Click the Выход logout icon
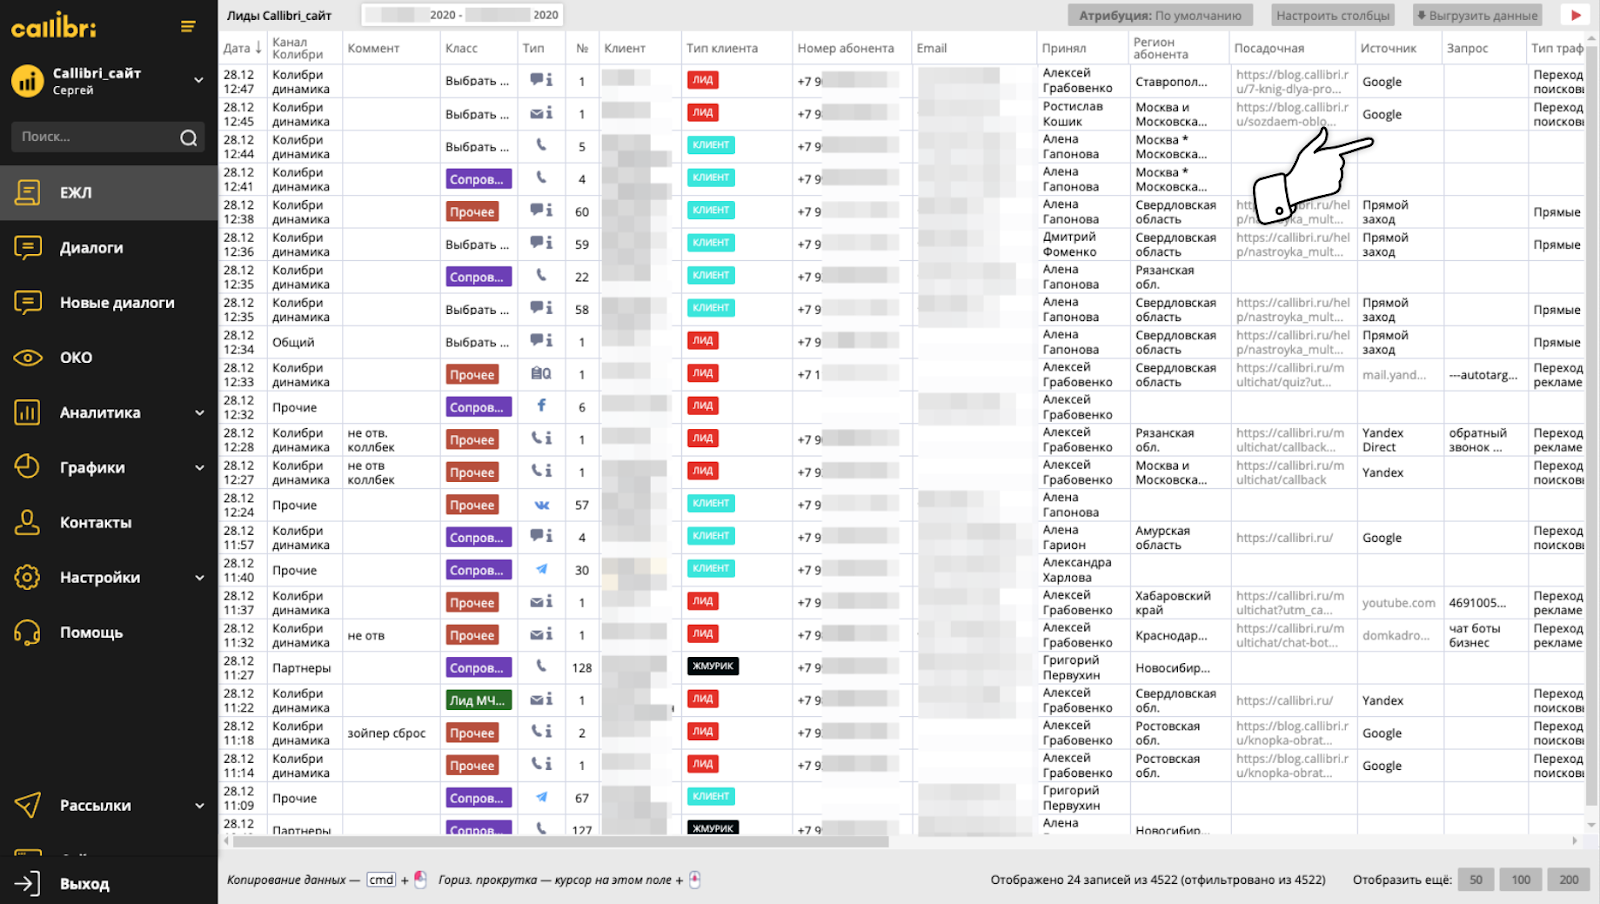 tap(28, 883)
